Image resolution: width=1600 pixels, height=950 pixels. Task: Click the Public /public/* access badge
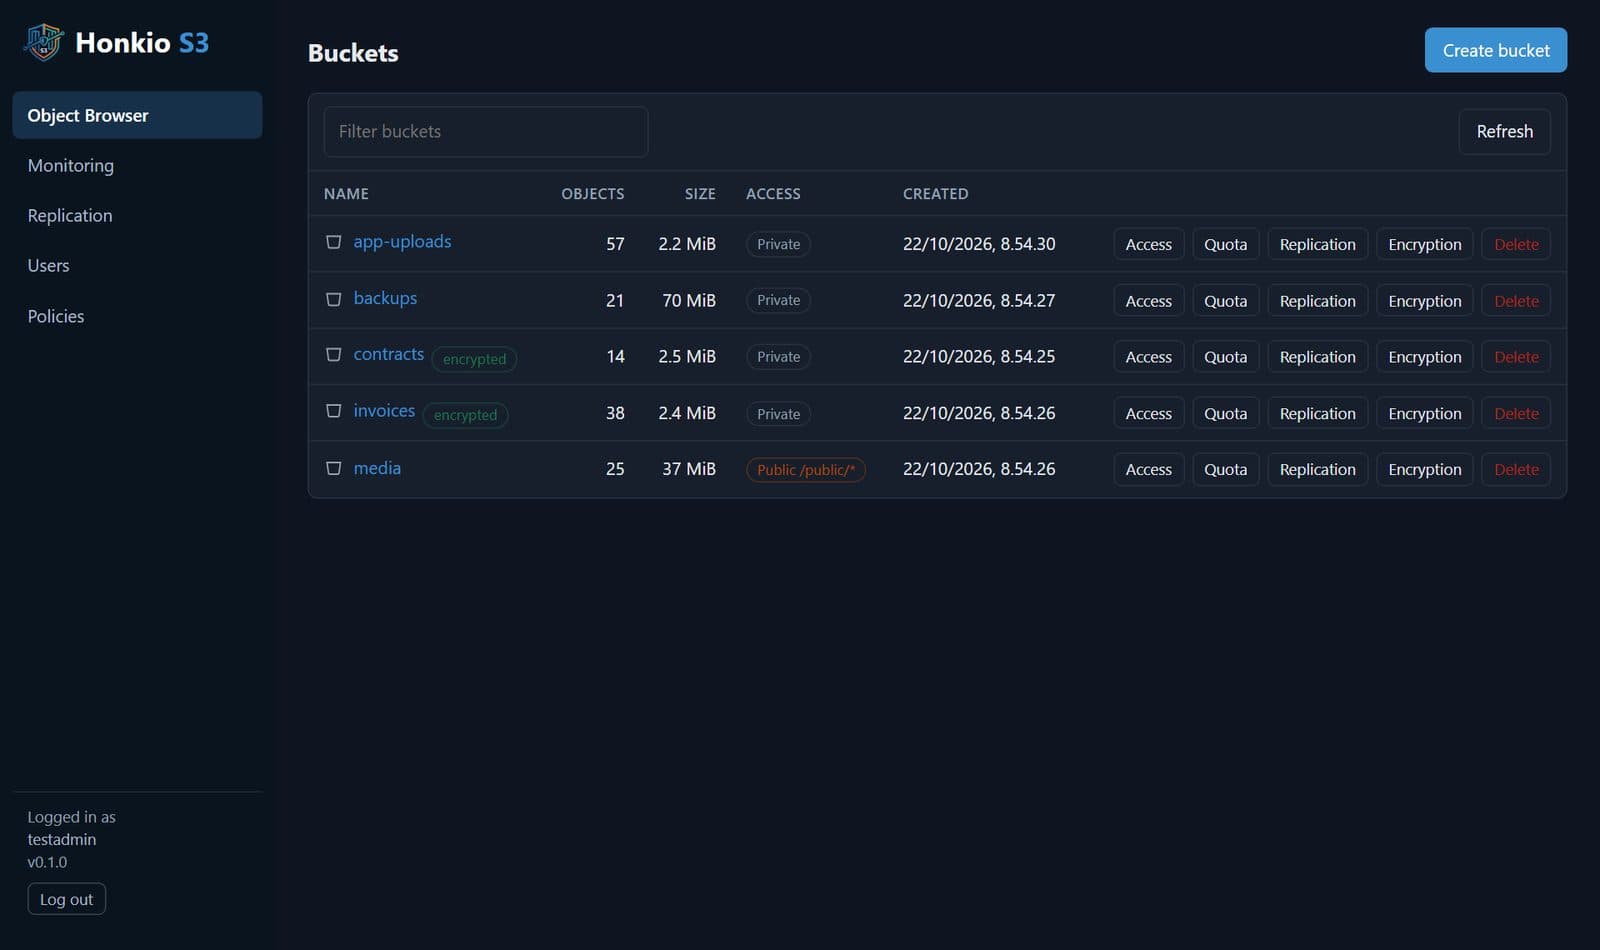point(806,470)
